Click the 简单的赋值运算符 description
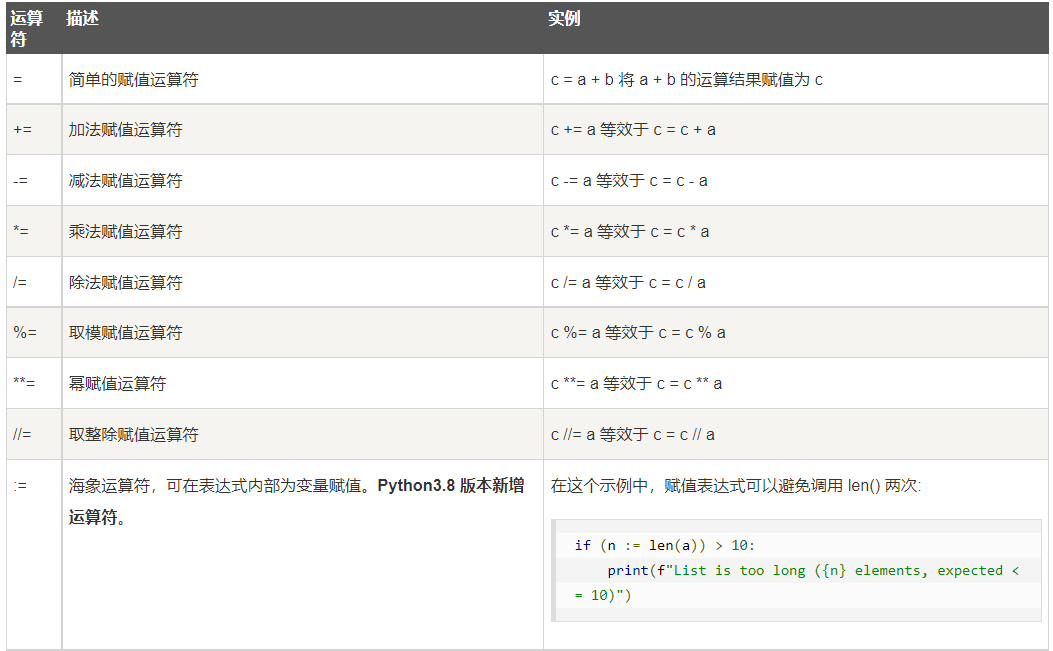Viewport: 1053px width, 651px height. [x=133, y=79]
